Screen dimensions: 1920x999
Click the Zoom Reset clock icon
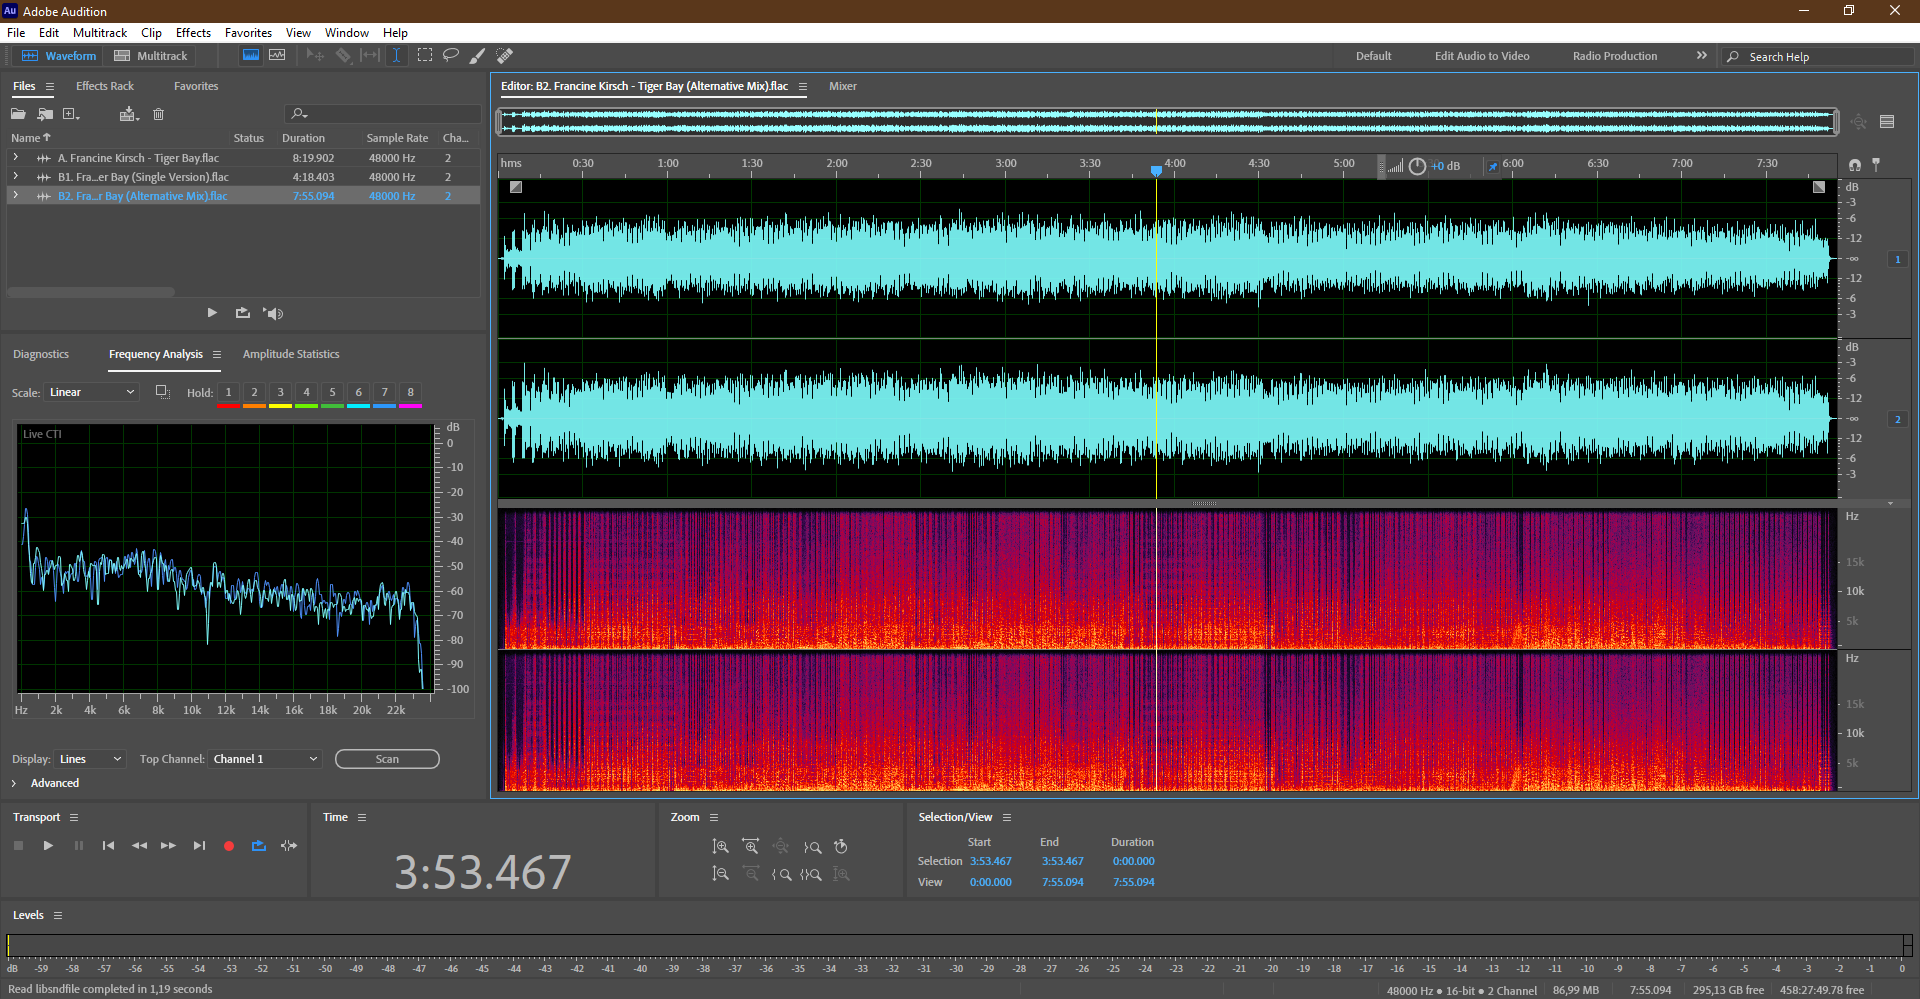(x=841, y=847)
